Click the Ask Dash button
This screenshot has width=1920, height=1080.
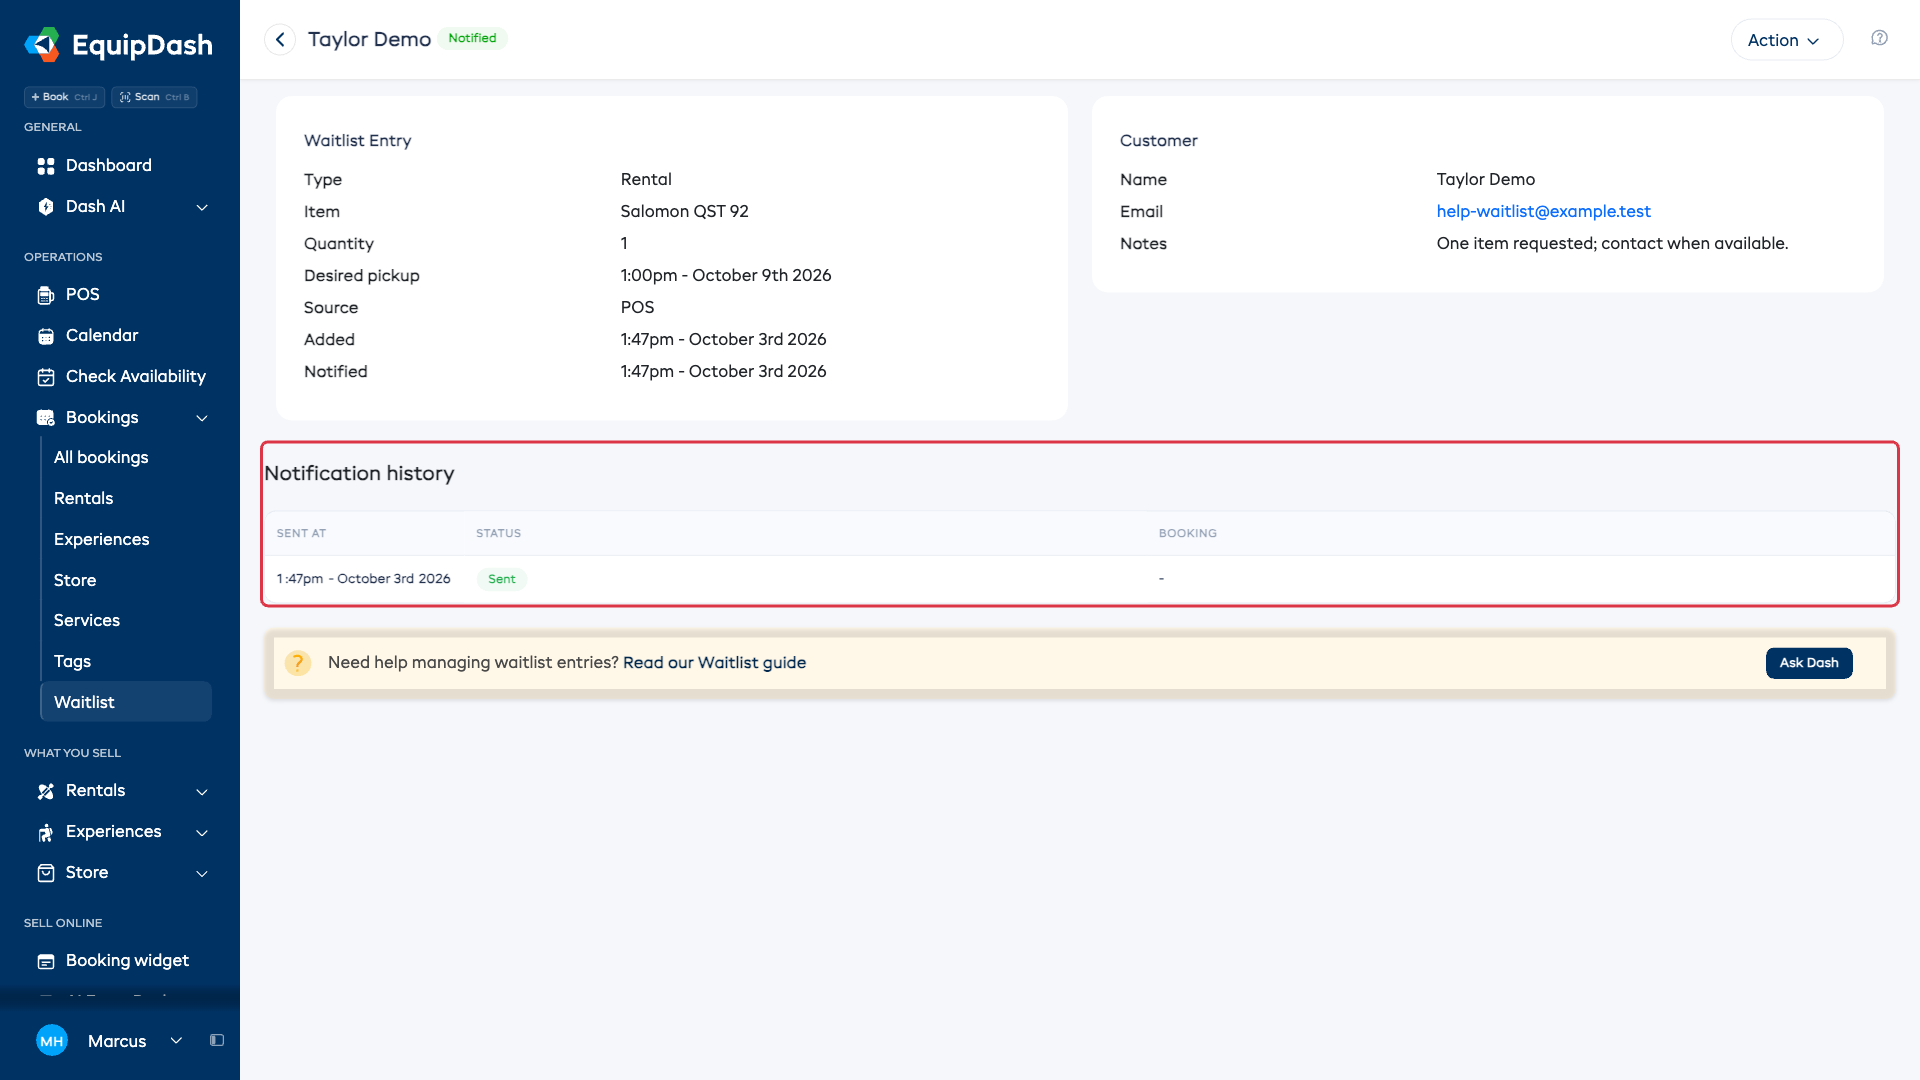tap(1809, 663)
